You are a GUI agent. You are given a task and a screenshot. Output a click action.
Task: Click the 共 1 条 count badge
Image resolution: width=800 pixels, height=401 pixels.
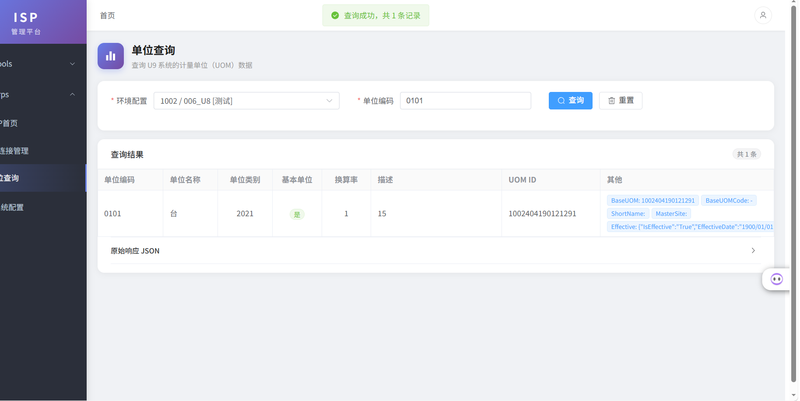coord(746,154)
